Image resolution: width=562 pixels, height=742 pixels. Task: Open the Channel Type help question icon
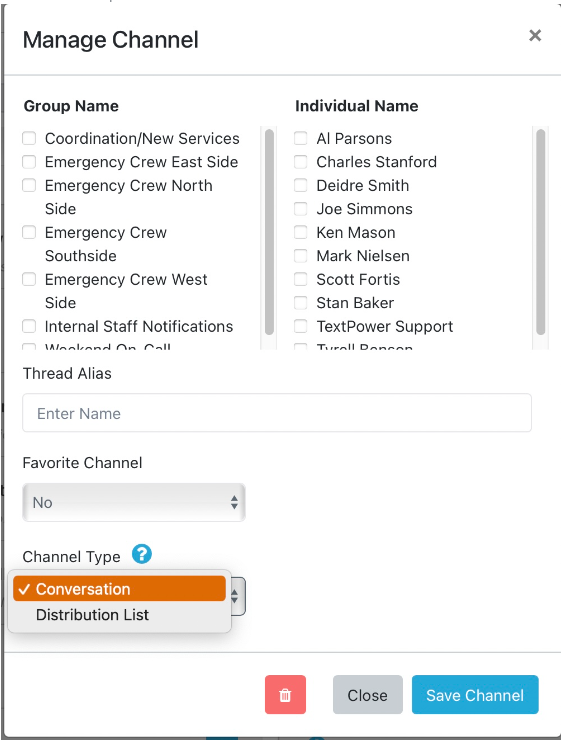141,554
